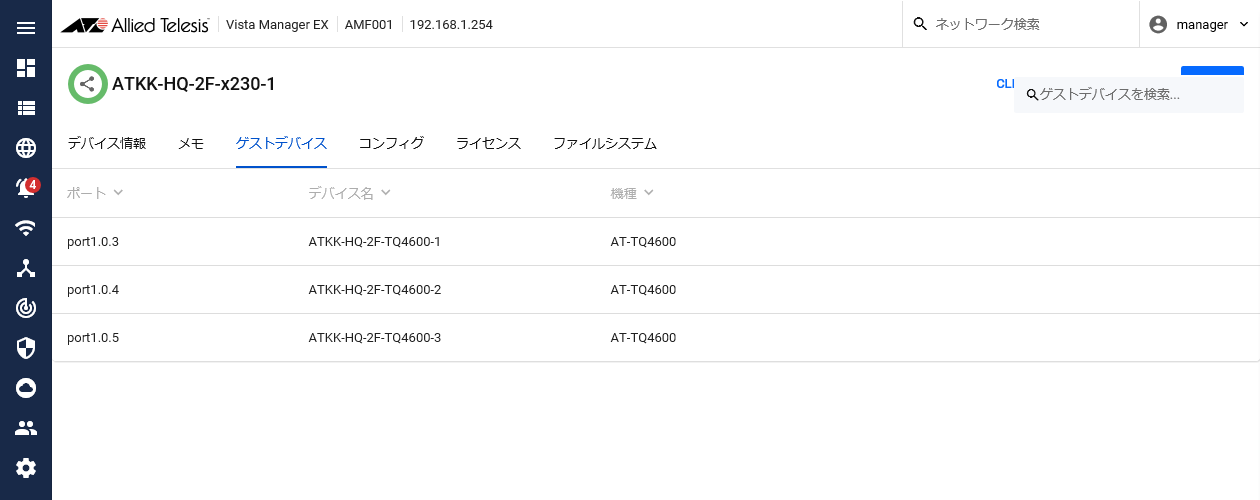Open the security shield icon in sidebar
The image size is (1260, 500).
tap(26, 348)
